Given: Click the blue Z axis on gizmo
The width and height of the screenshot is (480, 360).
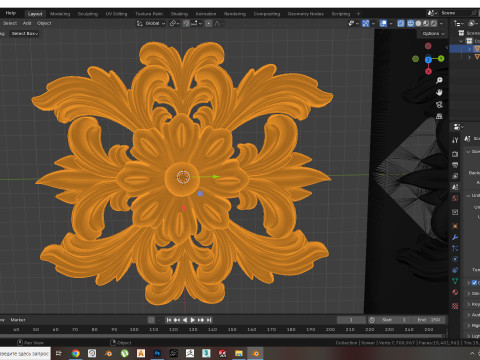Looking at the screenshot, I should point(428,59).
